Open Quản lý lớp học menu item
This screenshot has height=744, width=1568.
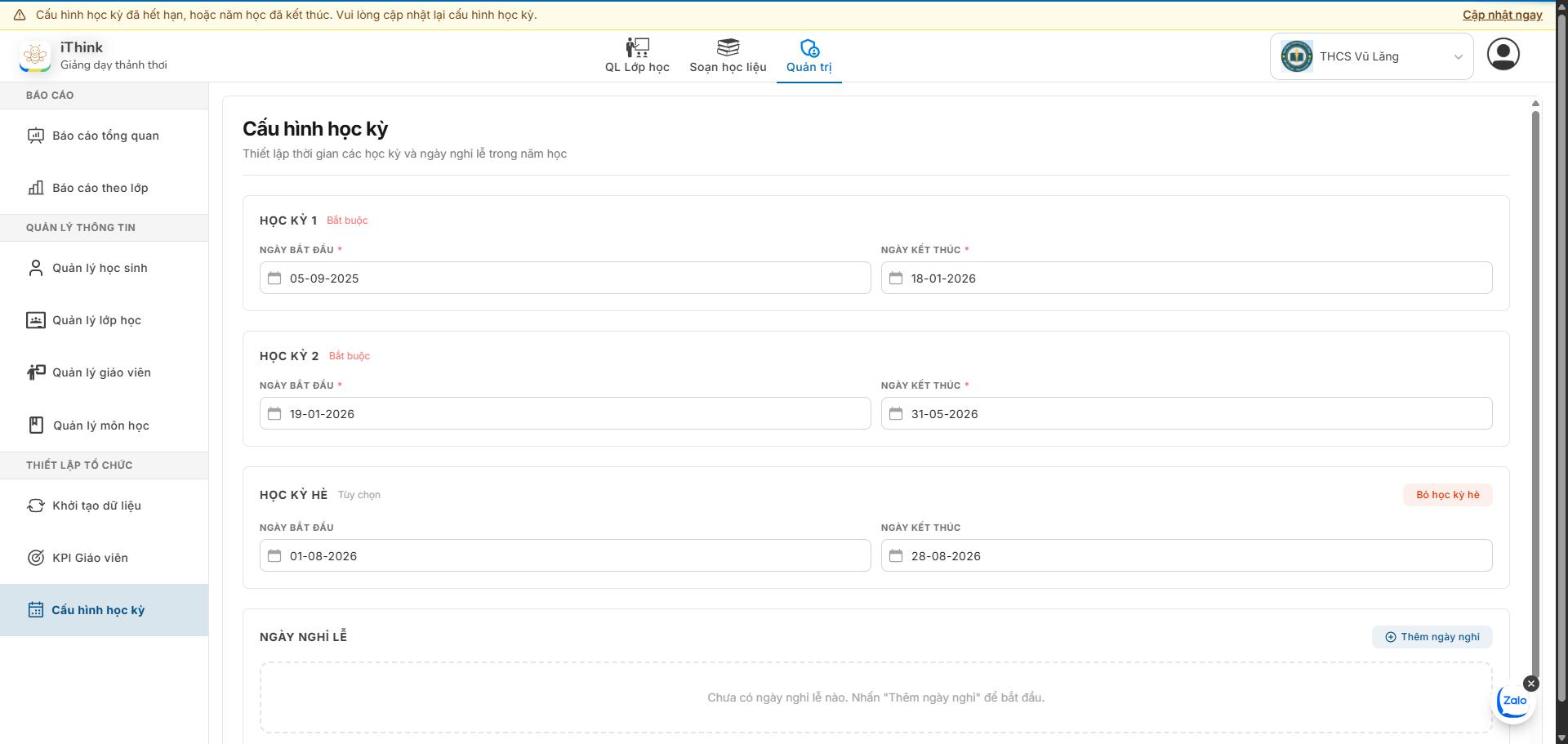point(104,320)
